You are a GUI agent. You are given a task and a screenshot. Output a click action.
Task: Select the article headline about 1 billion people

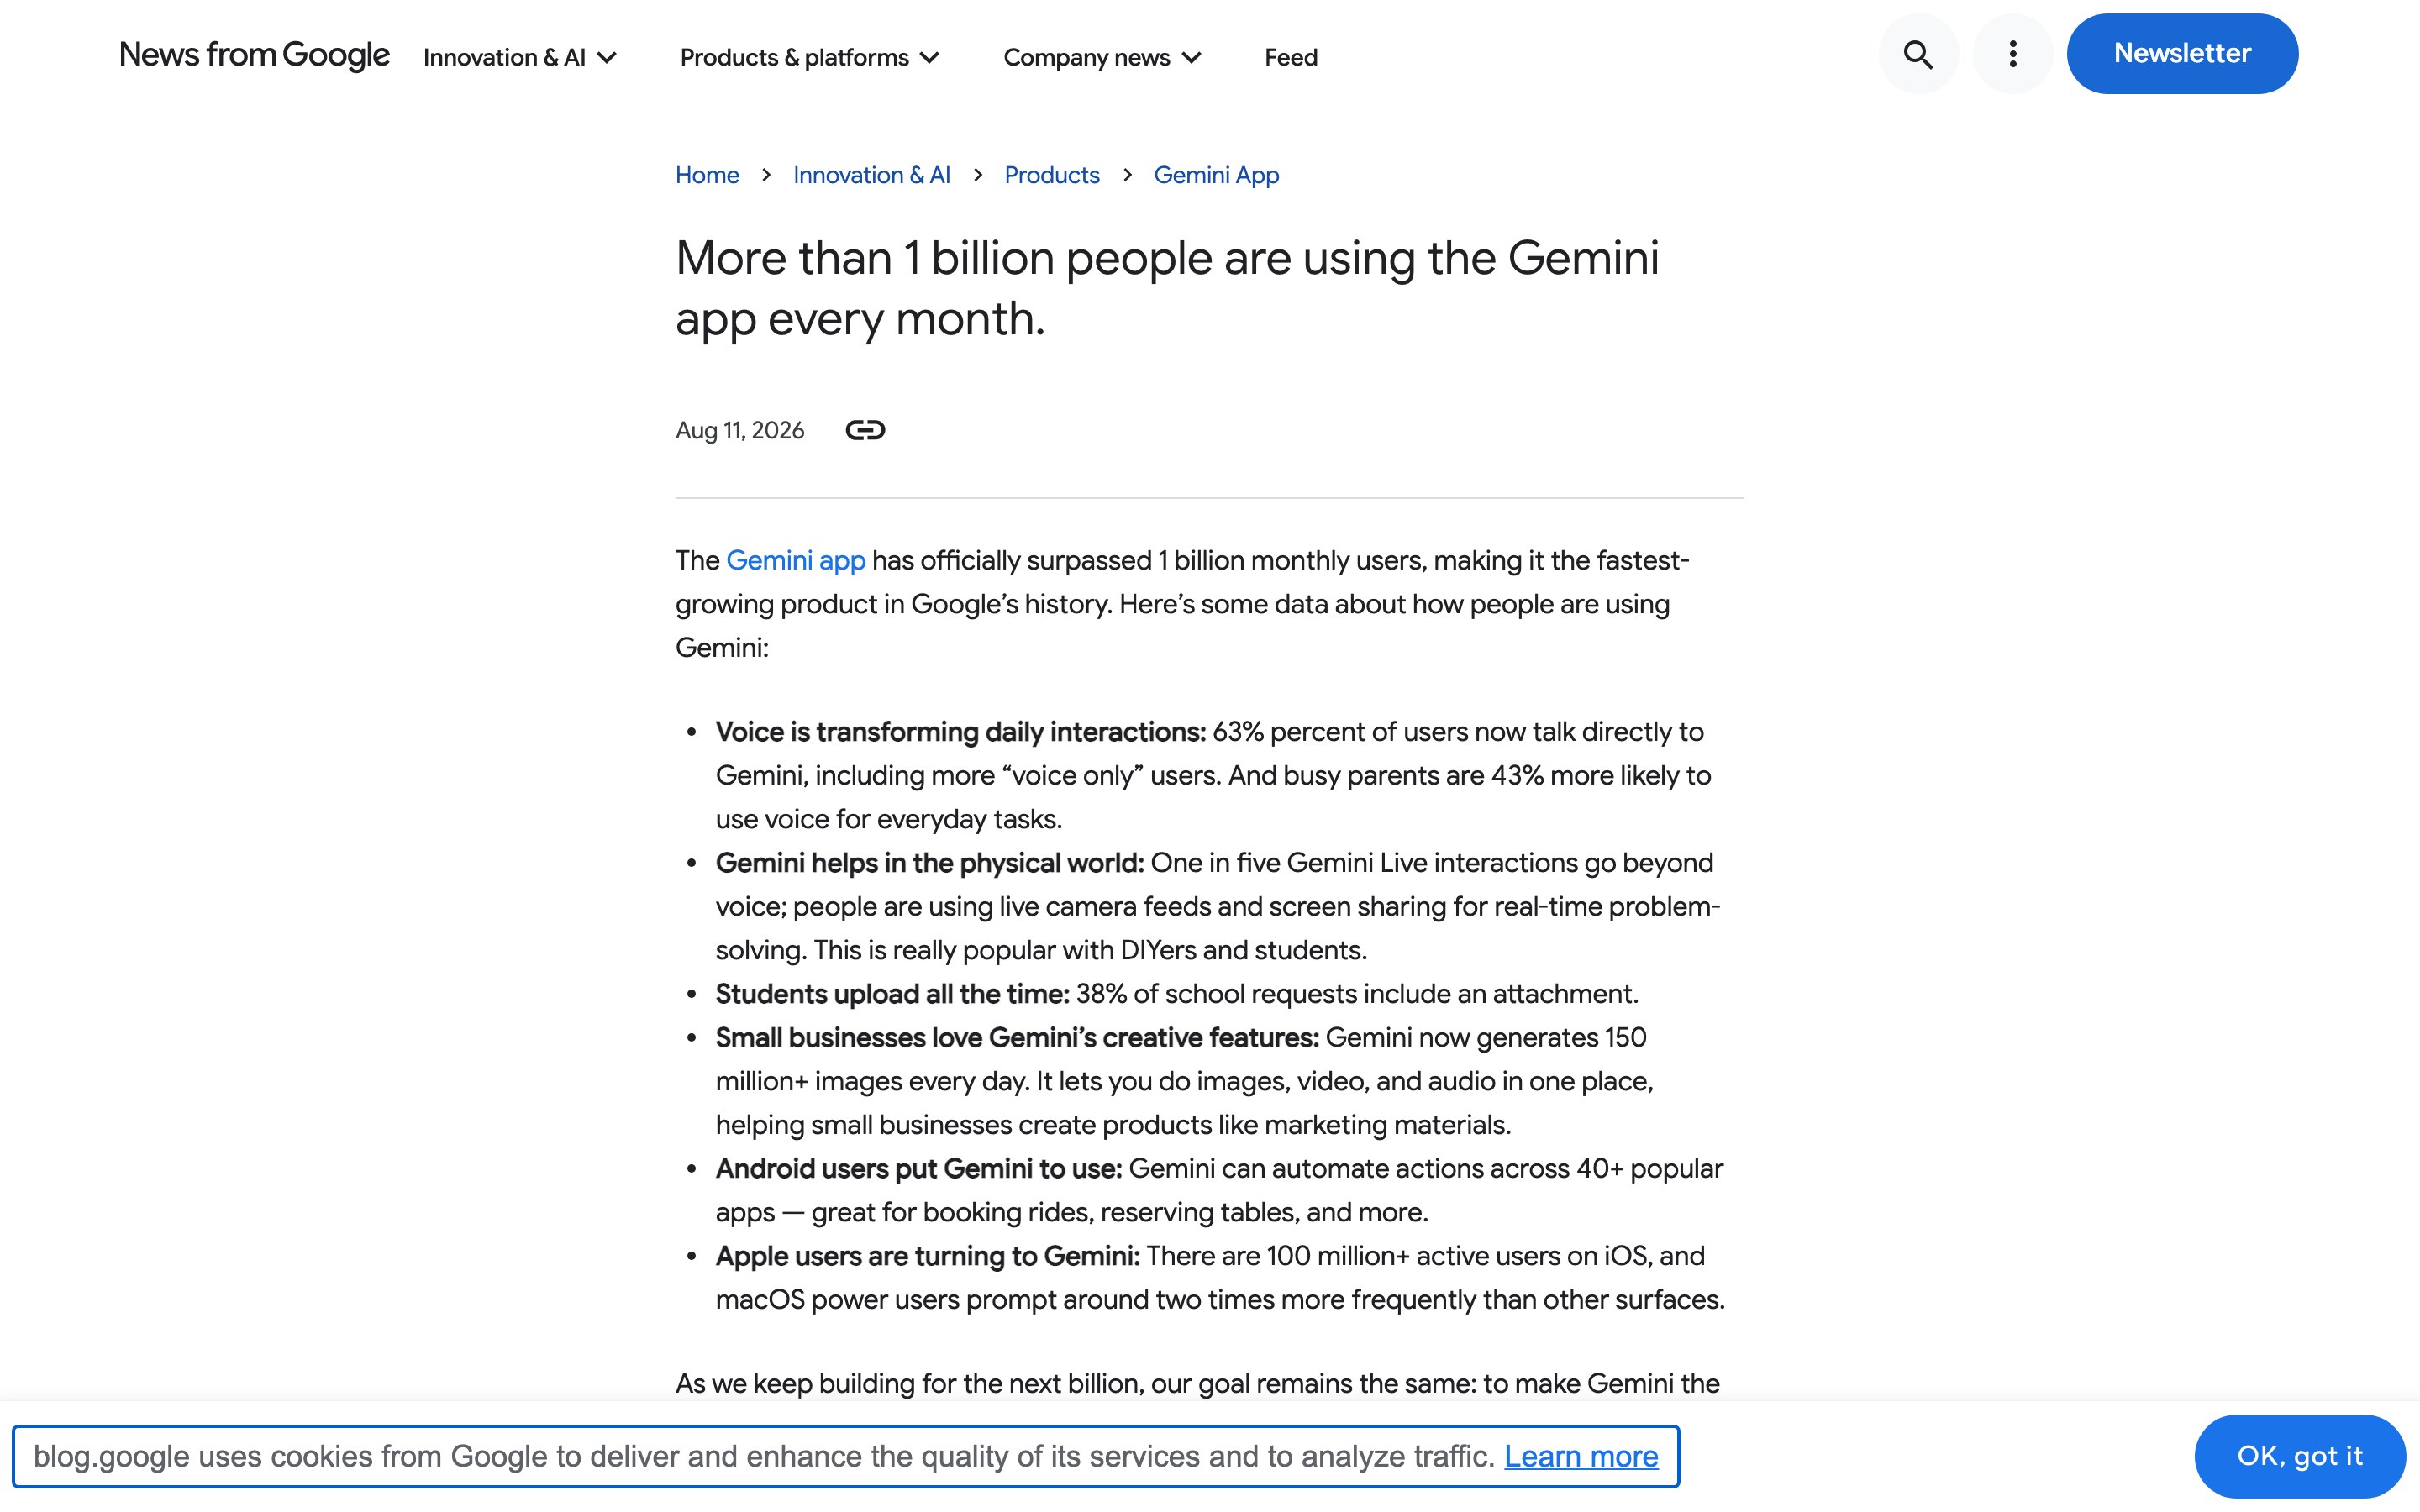point(1167,288)
